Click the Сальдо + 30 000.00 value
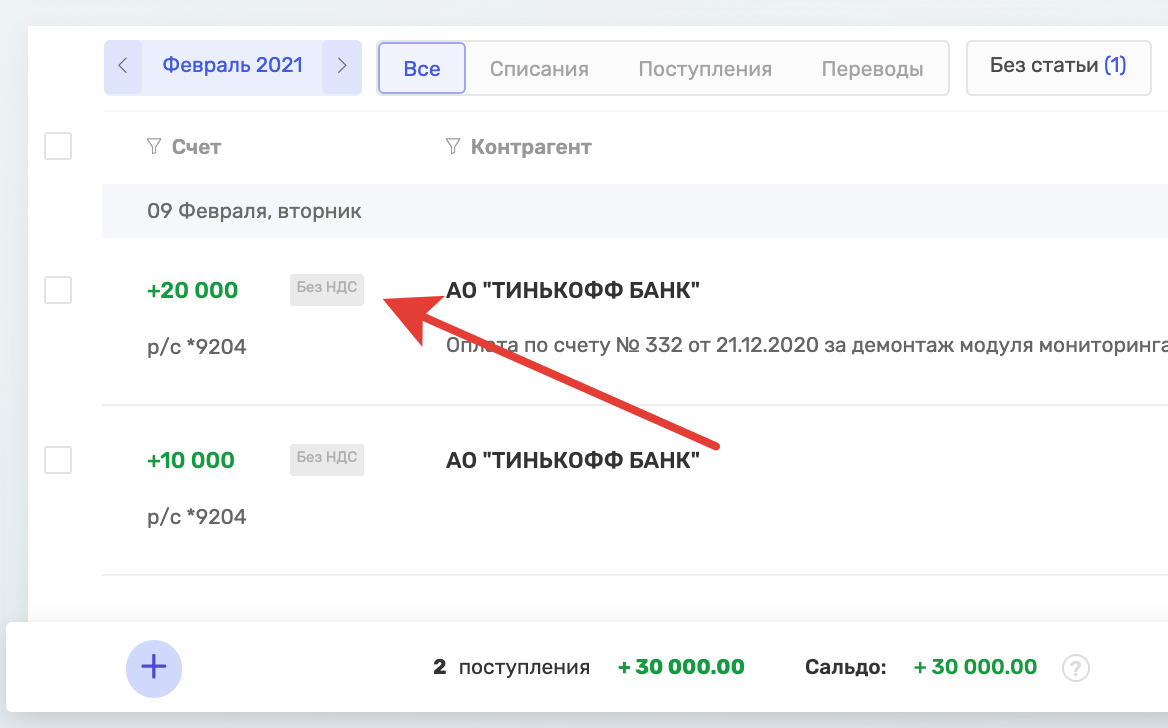The width and height of the screenshot is (1168, 728). tap(975, 667)
